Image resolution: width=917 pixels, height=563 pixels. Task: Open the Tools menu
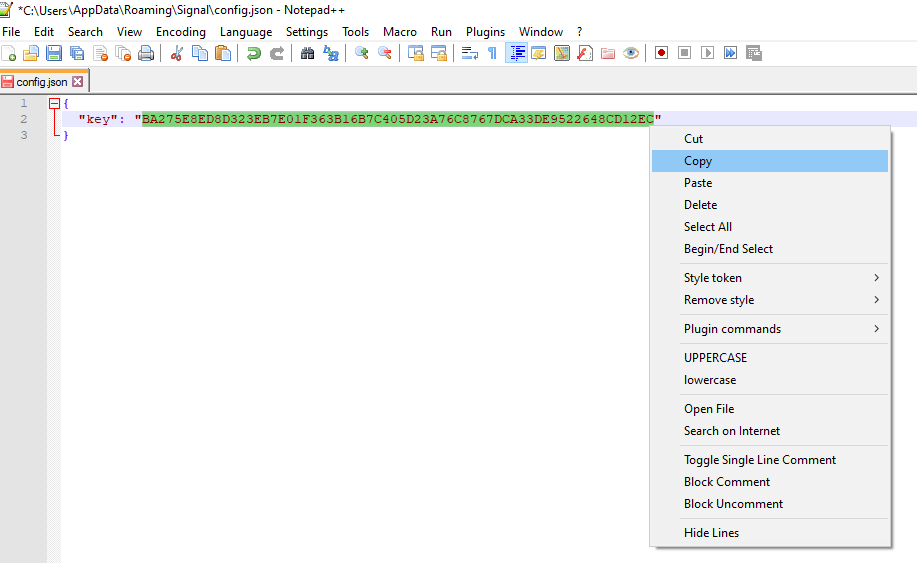click(356, 32)
